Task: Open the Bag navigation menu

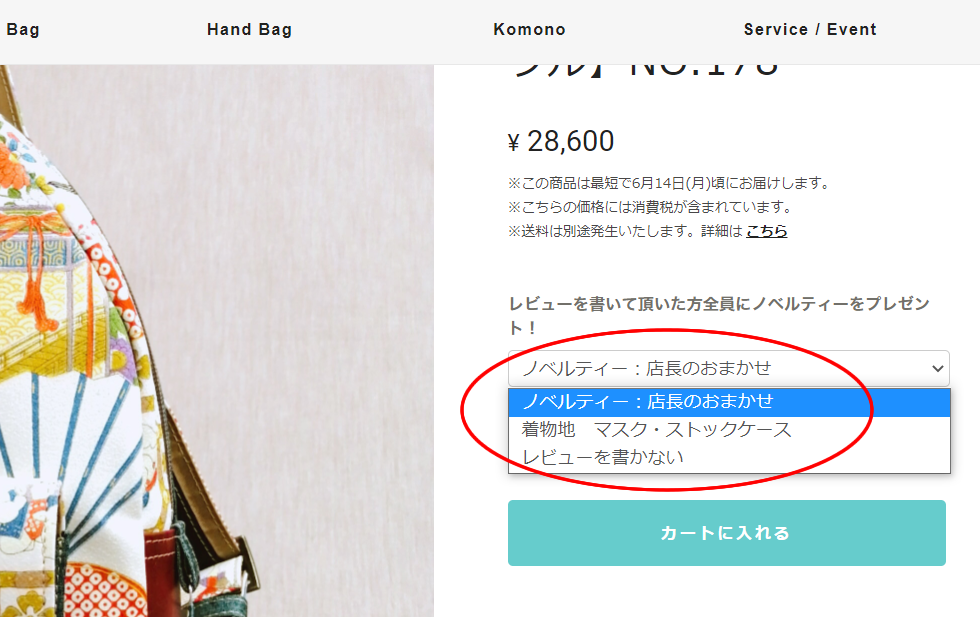Action: point(22,29)
